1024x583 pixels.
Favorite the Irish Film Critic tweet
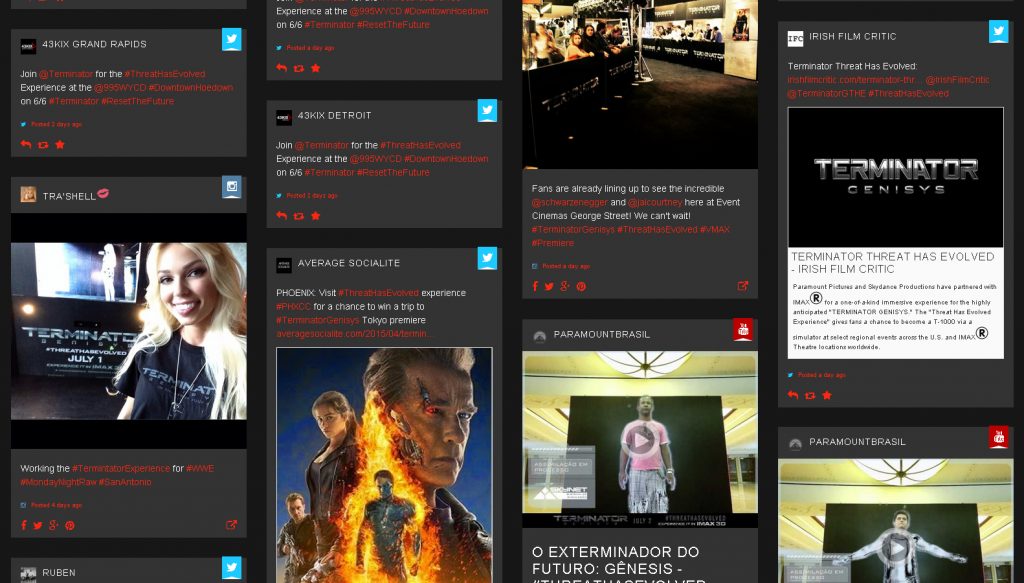coord(827,395)
